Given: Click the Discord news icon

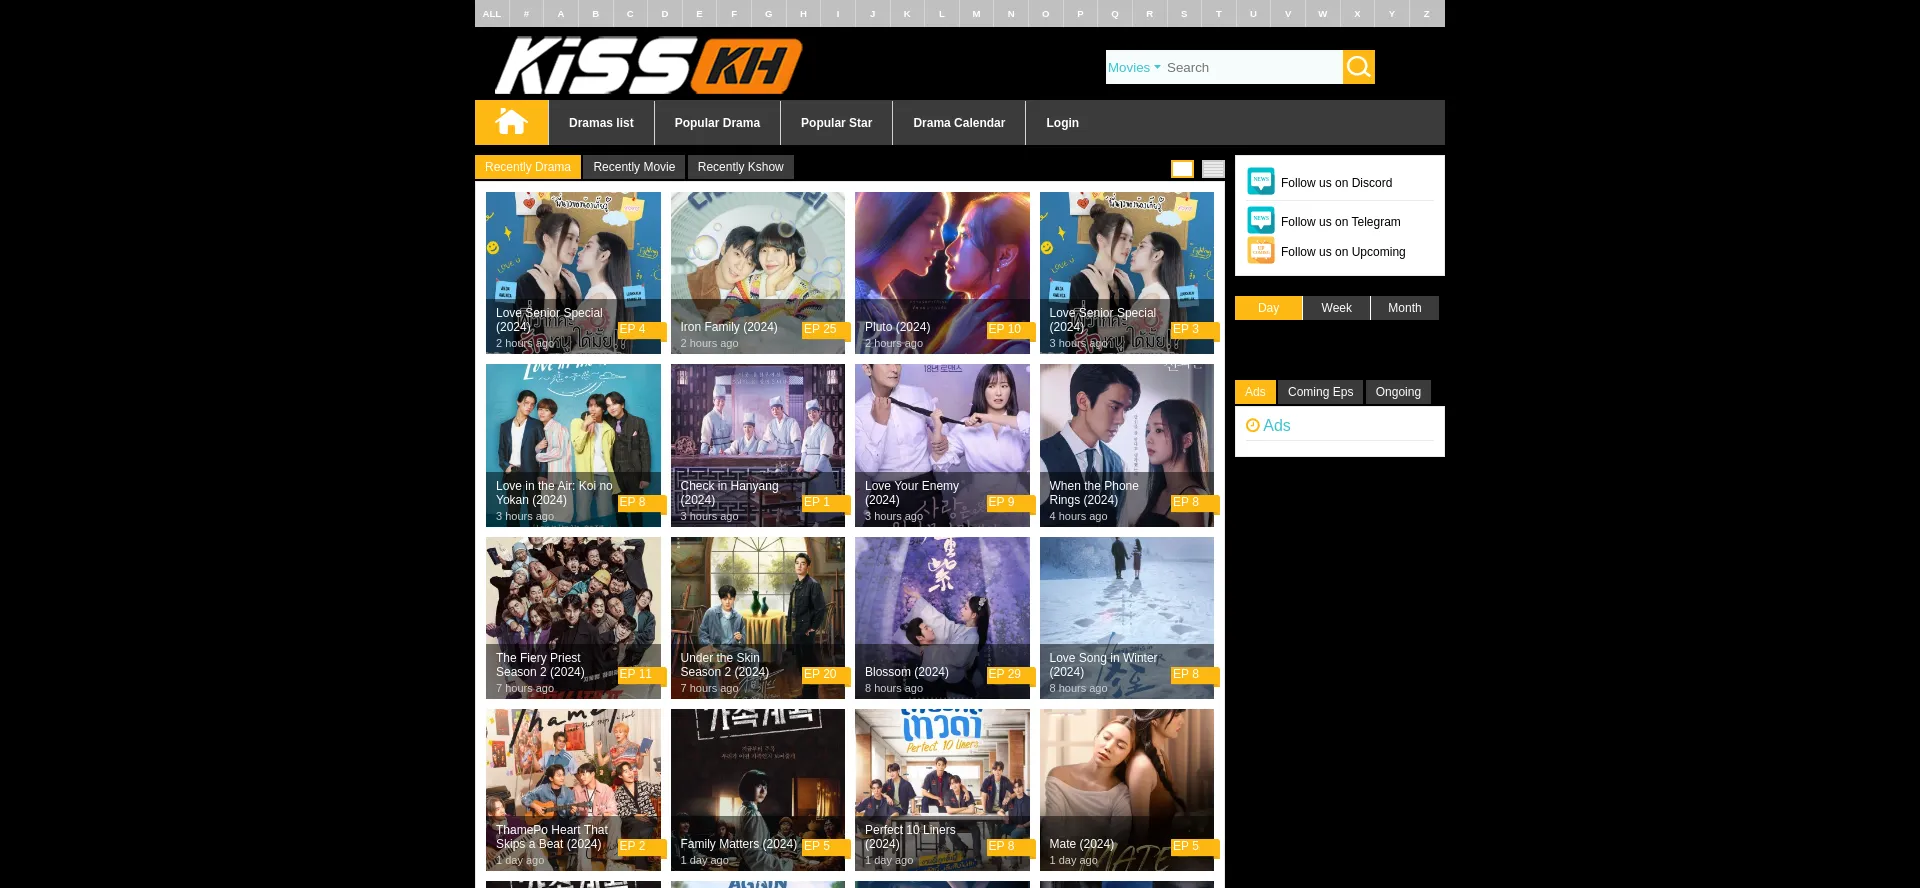Looking at the screenshot, I should (x=1260, y=182).
